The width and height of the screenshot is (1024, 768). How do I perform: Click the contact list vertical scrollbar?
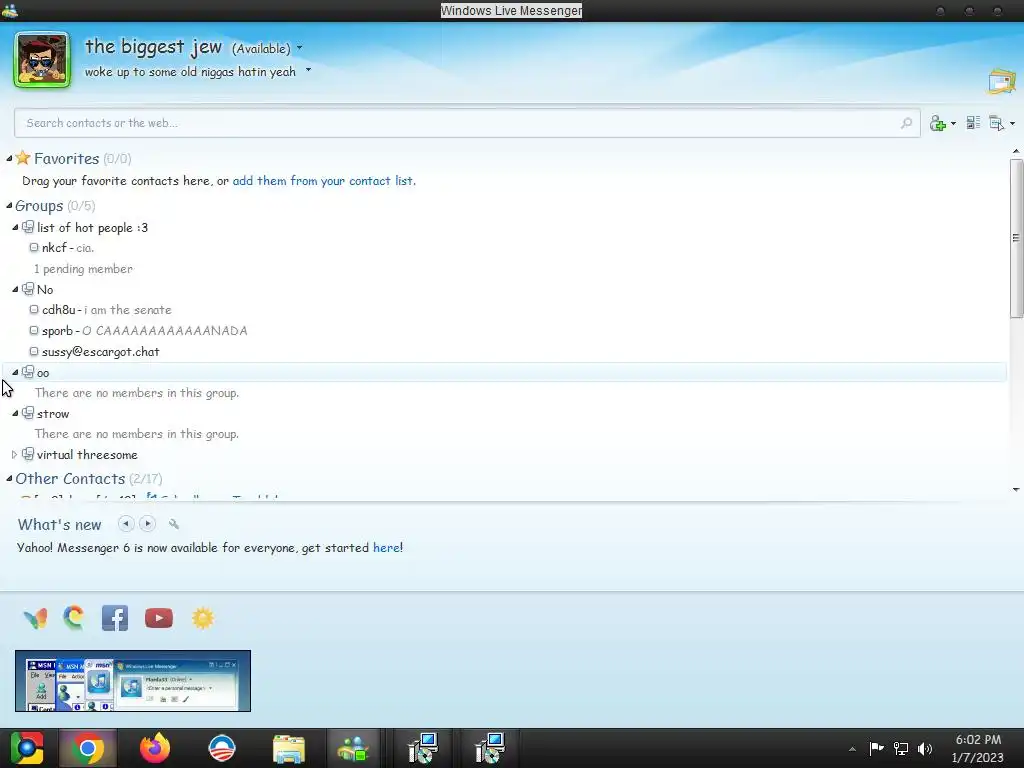point(1016,238)
